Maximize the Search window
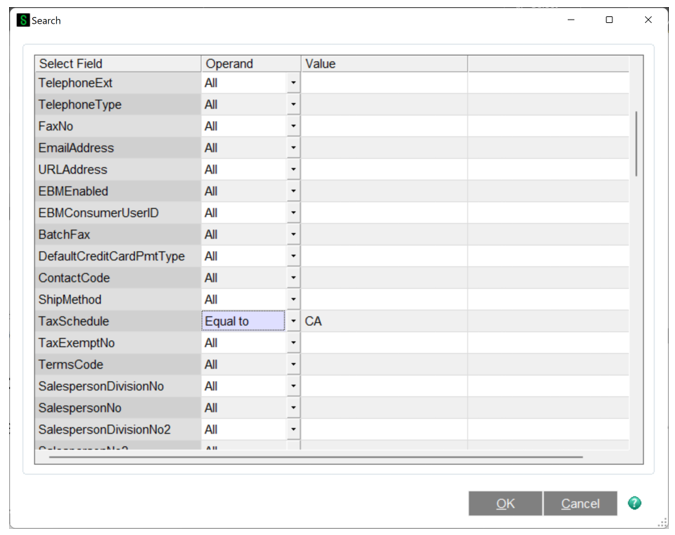675x535 pixels. click(609, 20)
